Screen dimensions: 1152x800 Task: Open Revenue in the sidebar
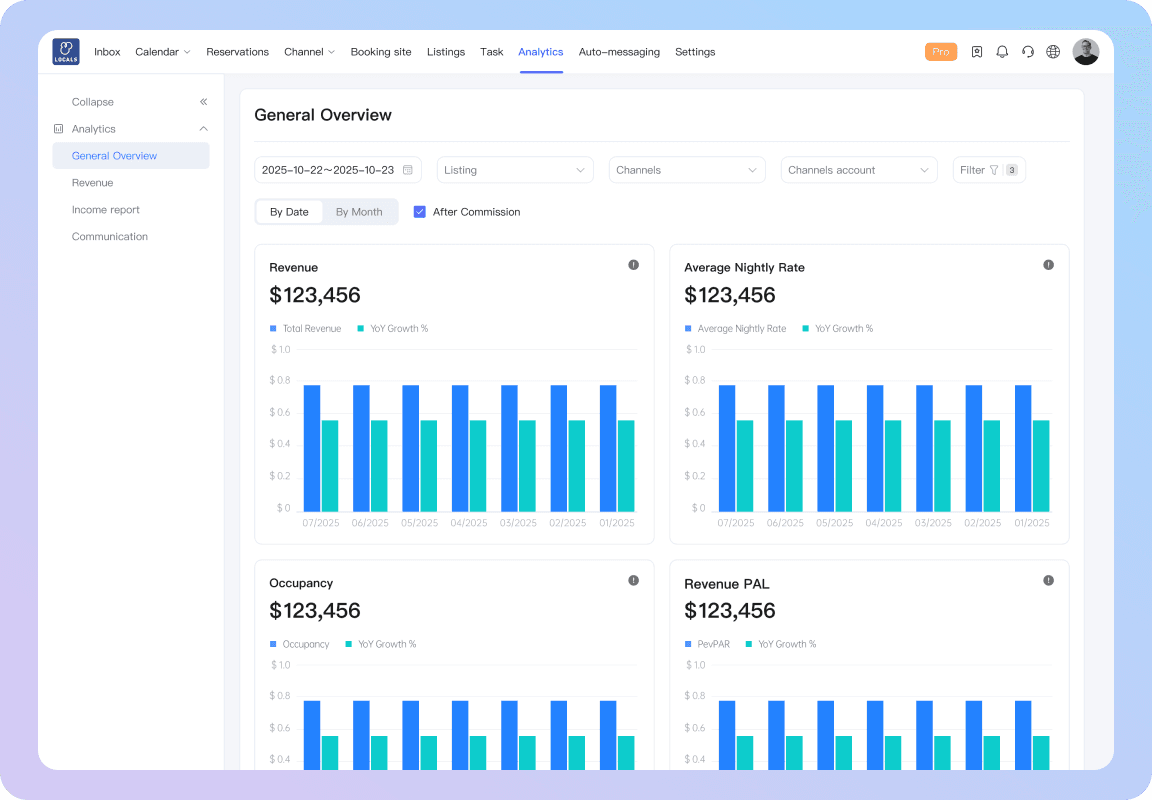(93, 182)
